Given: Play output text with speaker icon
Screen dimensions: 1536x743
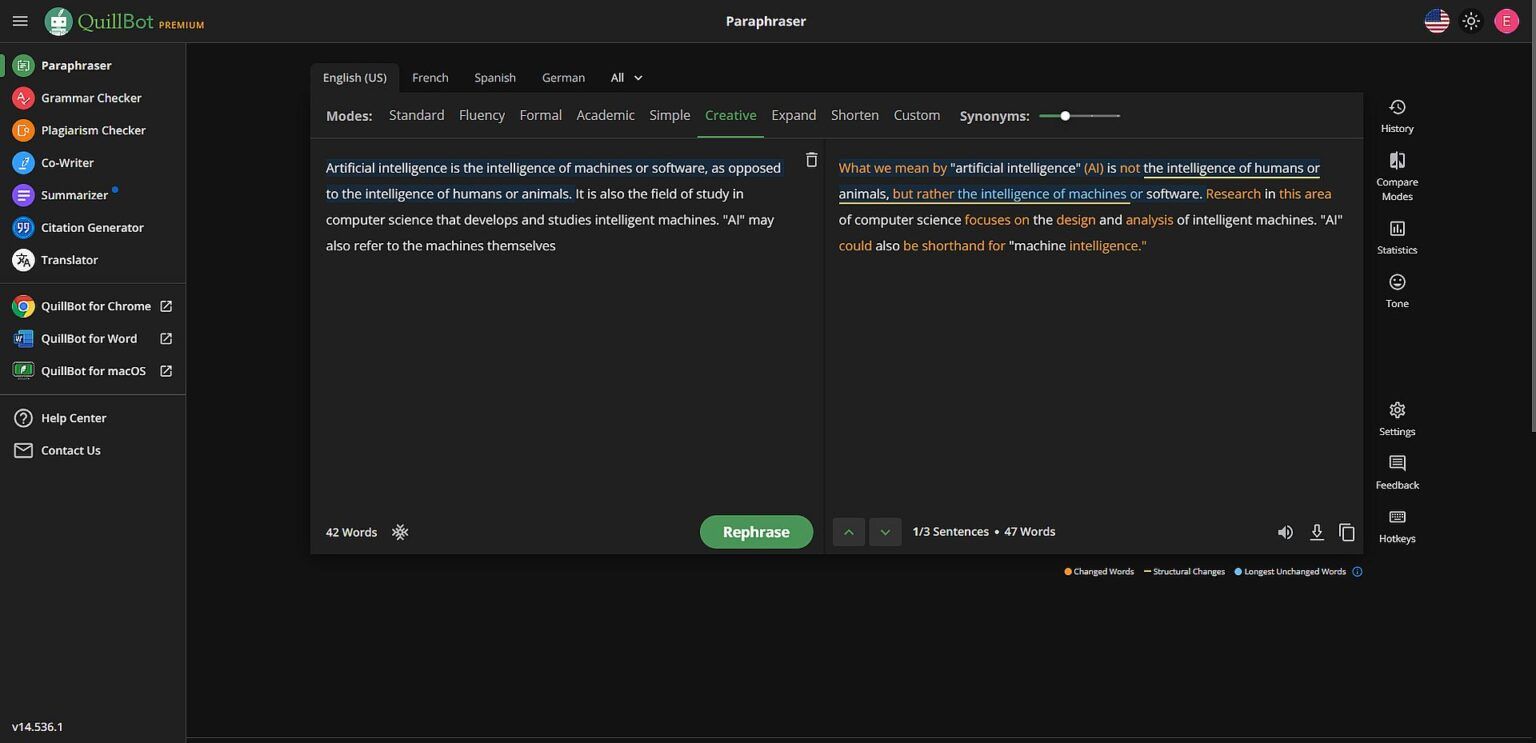Looking at the screenshot, I should pyautogui.click(x=1285, y=532).
